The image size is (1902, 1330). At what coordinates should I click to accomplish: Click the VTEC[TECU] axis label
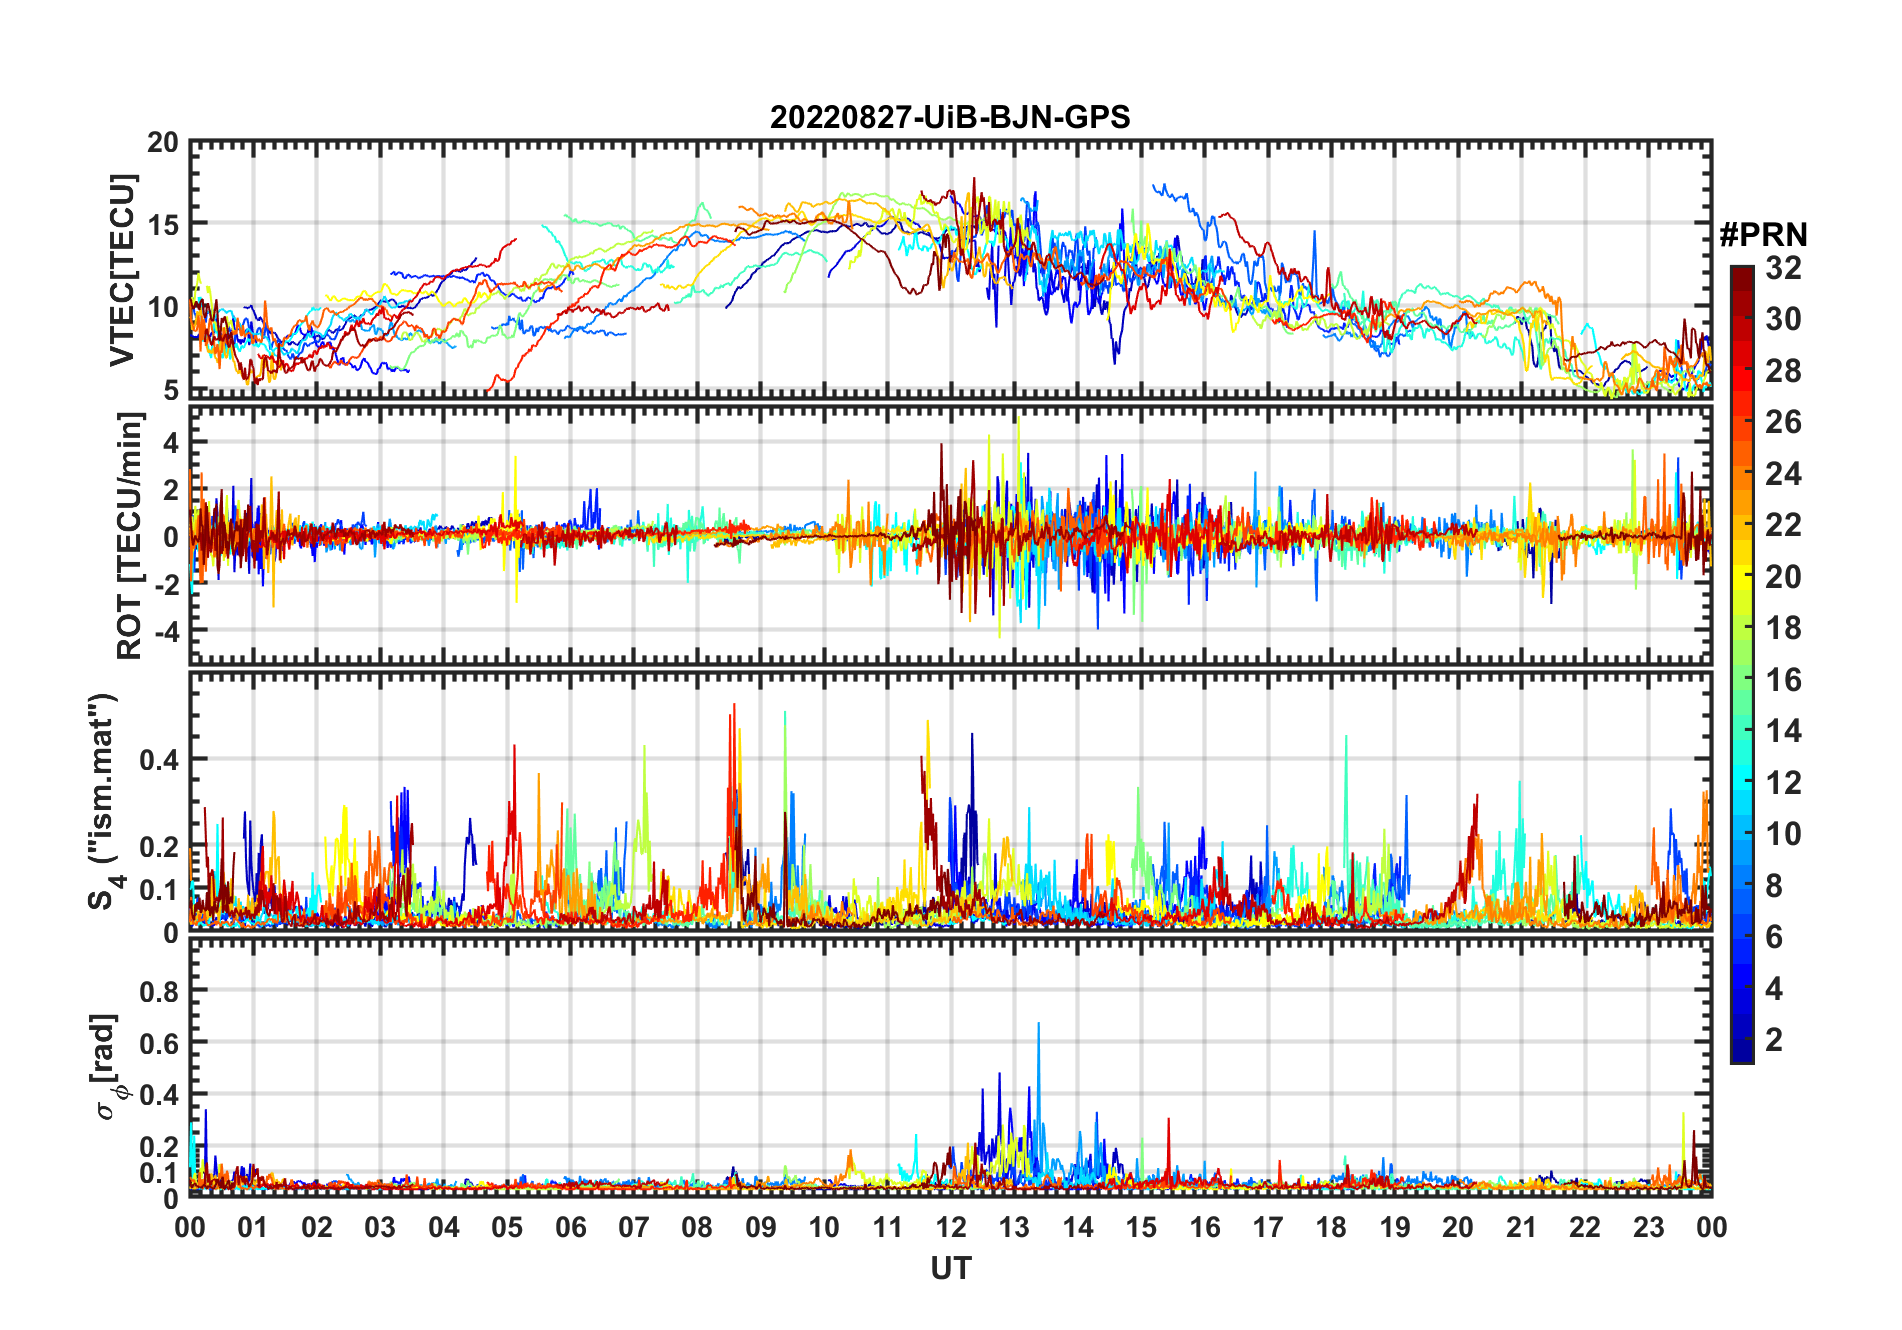coord(122,270)
